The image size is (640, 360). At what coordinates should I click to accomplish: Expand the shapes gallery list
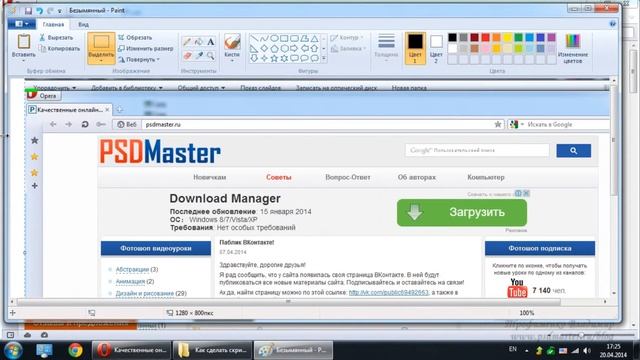324,59
